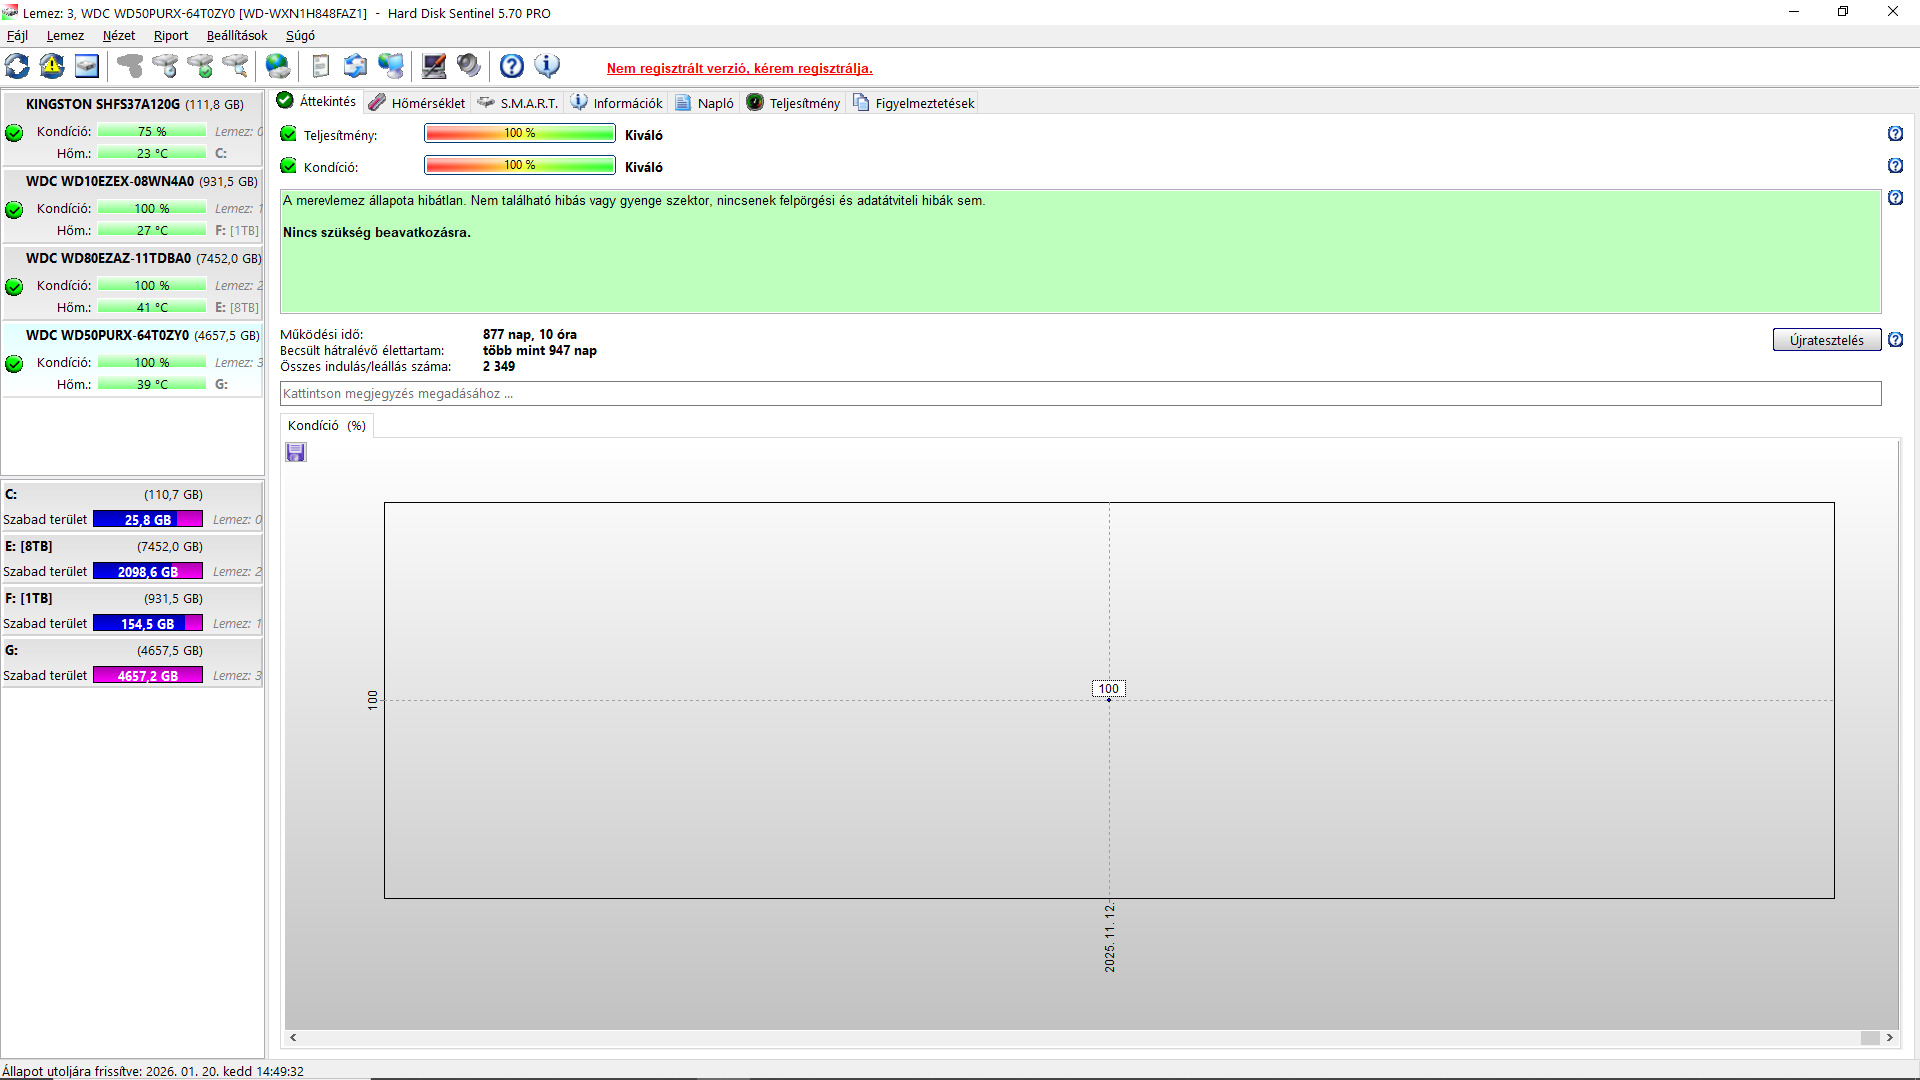
Task: Click the globe with disk toolbar icon
Action: click(278, 67)
